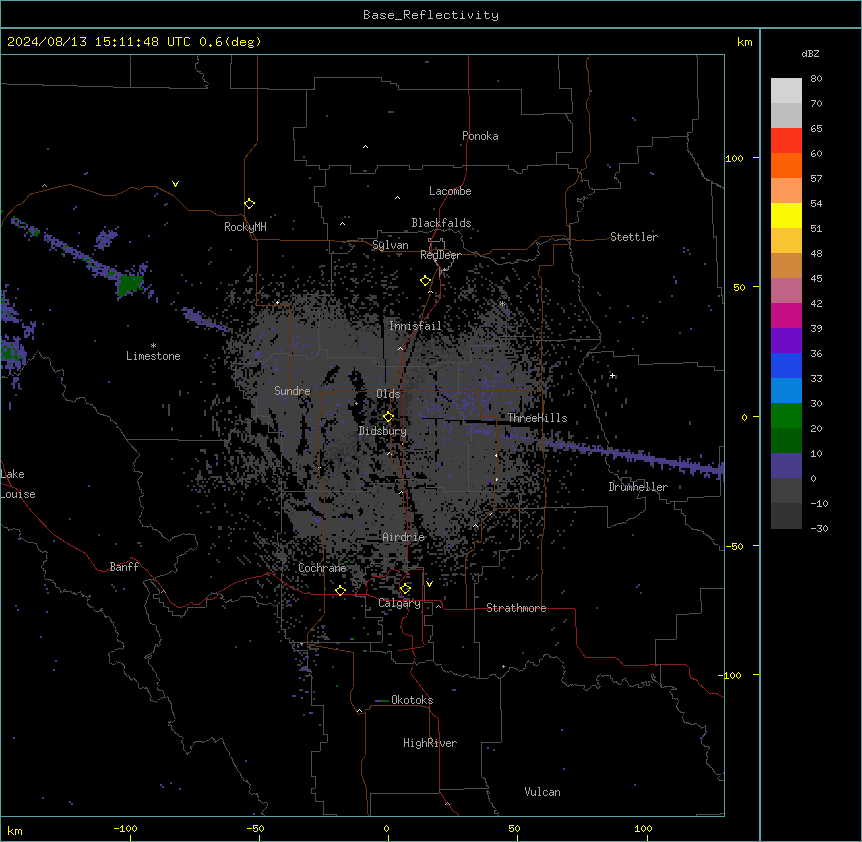Click the yellow station marker near RockyMH
Screen dimensions: 862x842
click(x=250, y=204)
